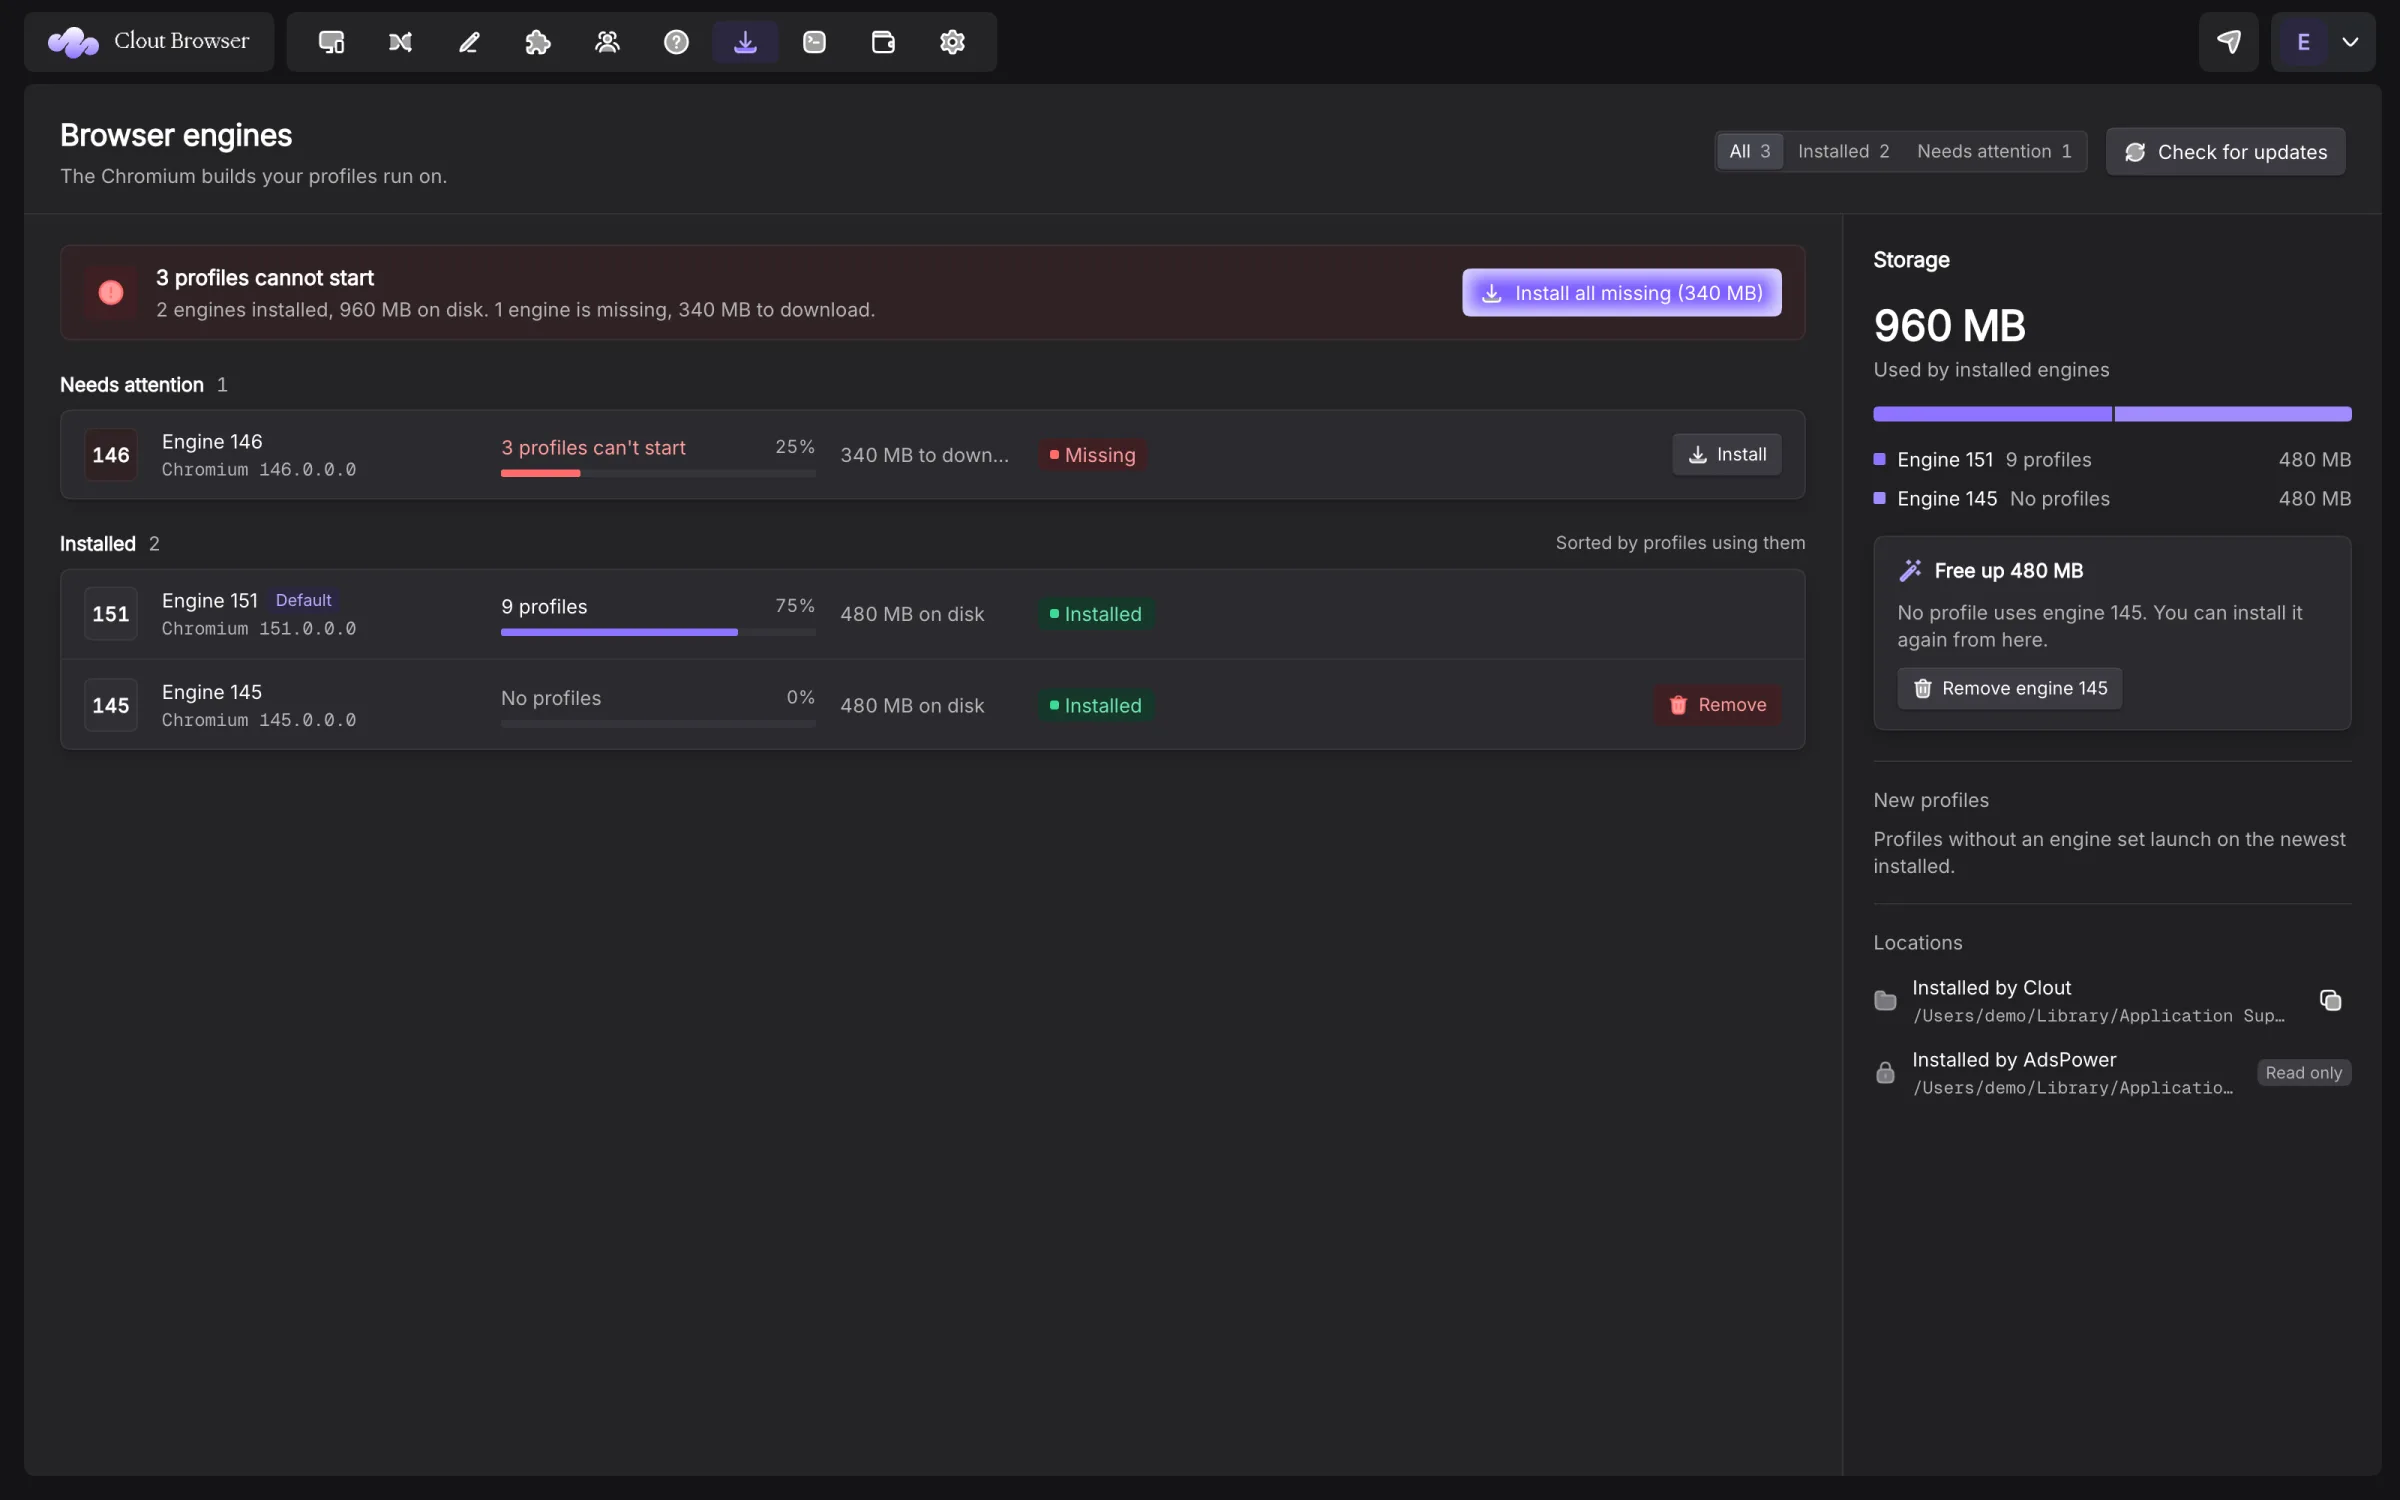Screen dimensions: 2400x1500
Task: Click the paper plane send icon
Action: click(2228, 42)
